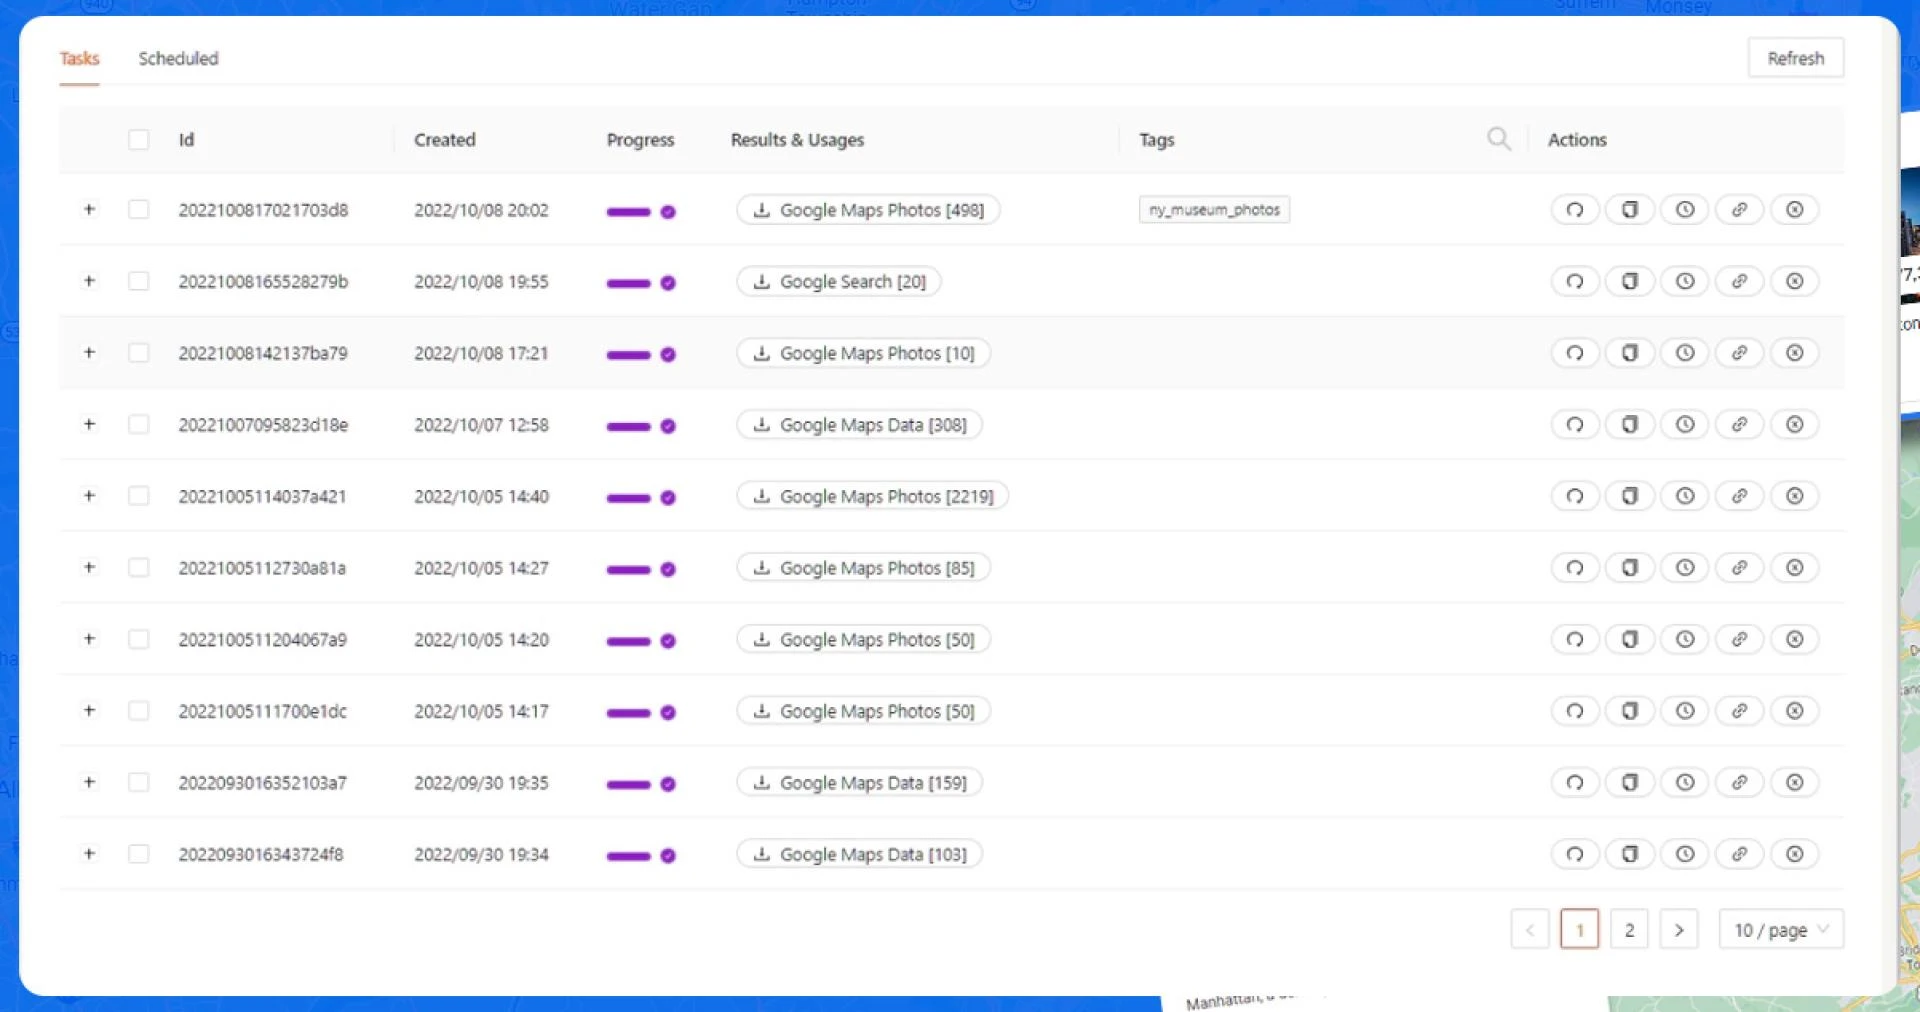Click remove icon for Google Maps Photos [85] row
This screenshot has width=1920, height=1012.
[x=1794, y=568]
